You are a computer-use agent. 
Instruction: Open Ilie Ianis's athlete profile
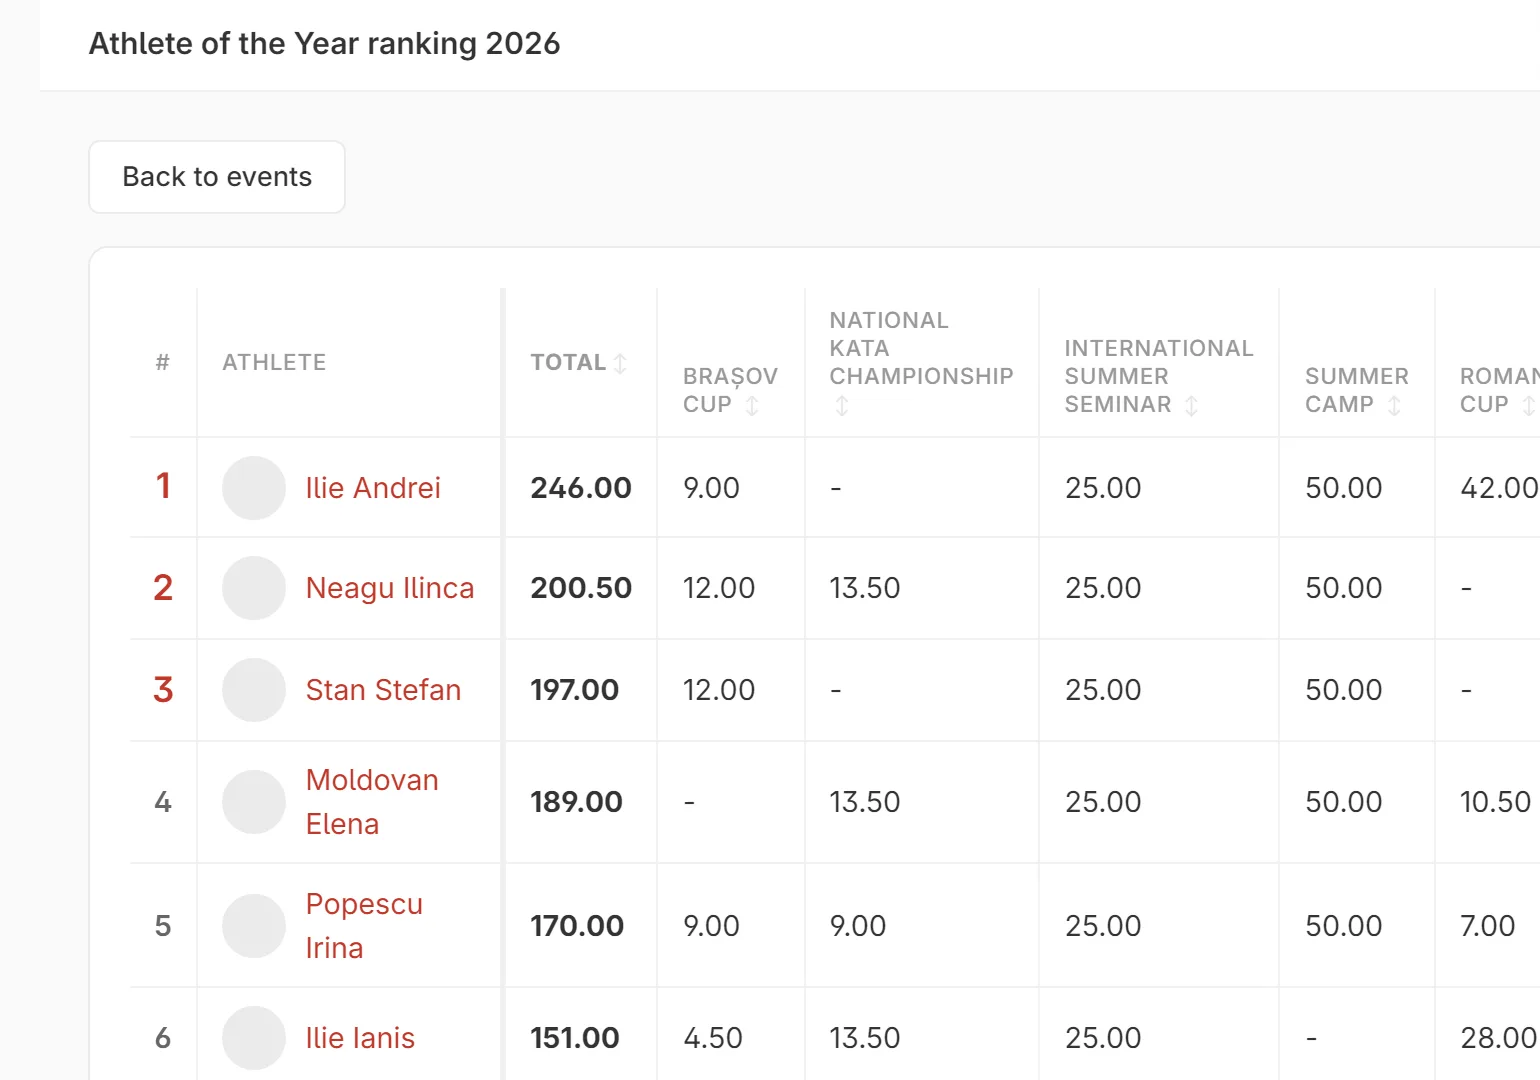(360, 1038)
